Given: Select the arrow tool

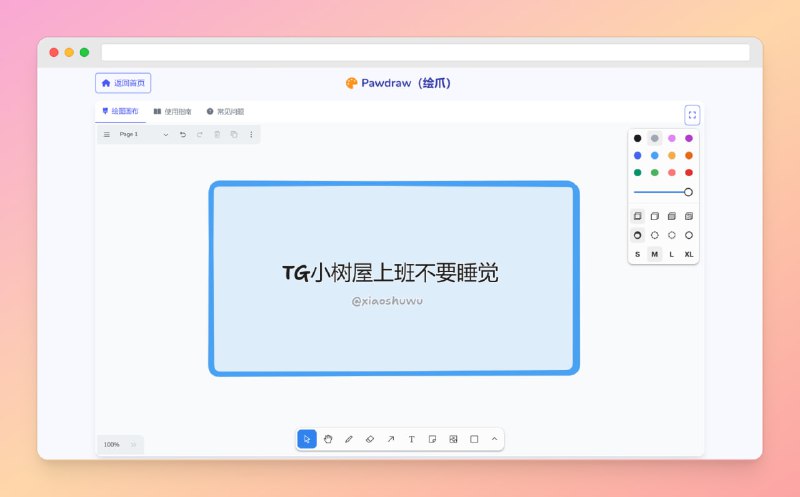Looking at the screenshot, I should [391, 439].
